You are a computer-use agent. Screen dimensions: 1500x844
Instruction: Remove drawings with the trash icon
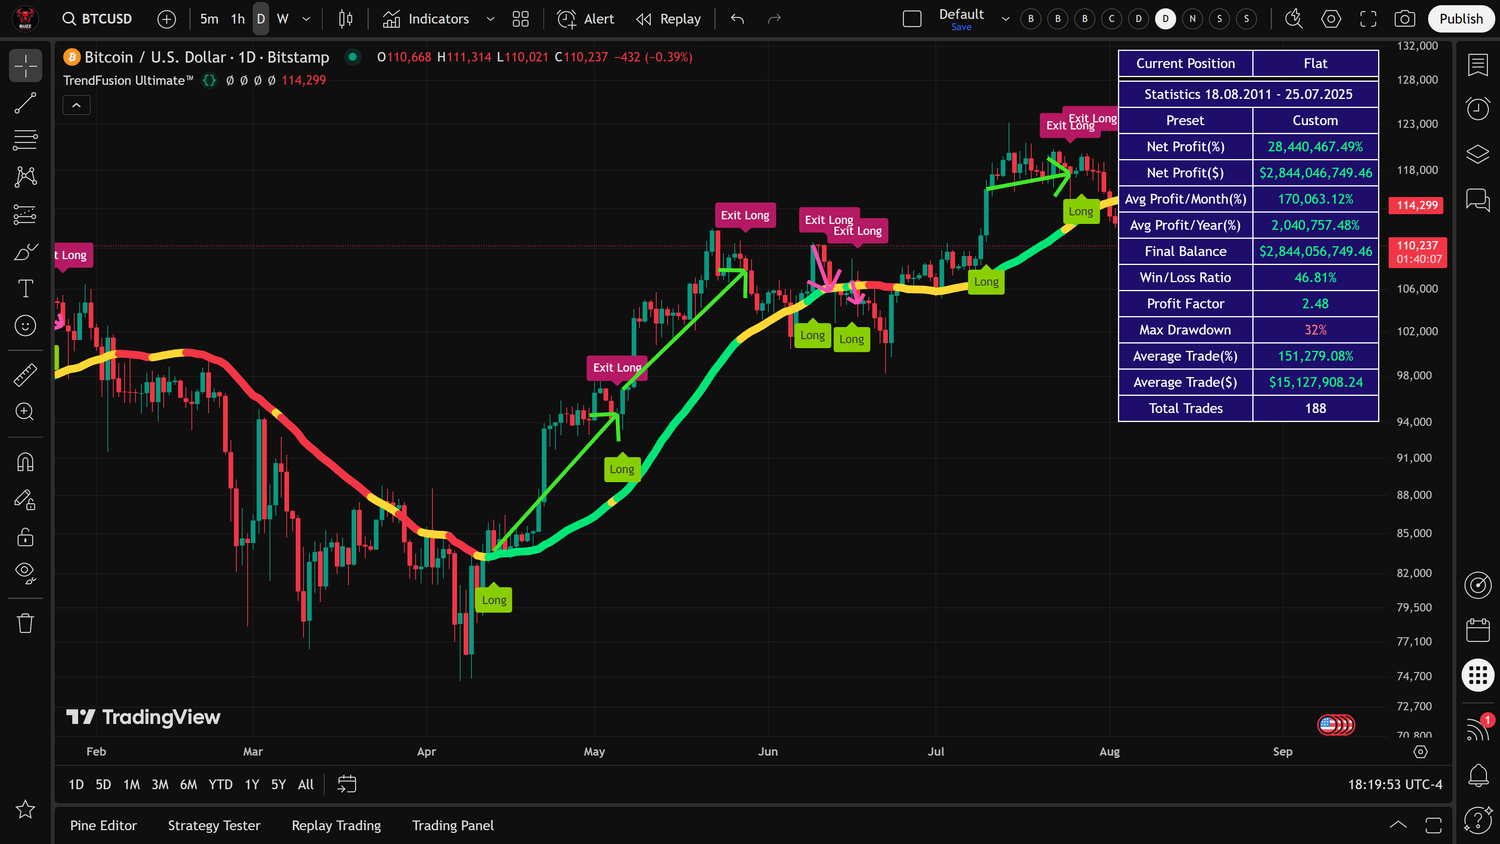coord(26,623)
